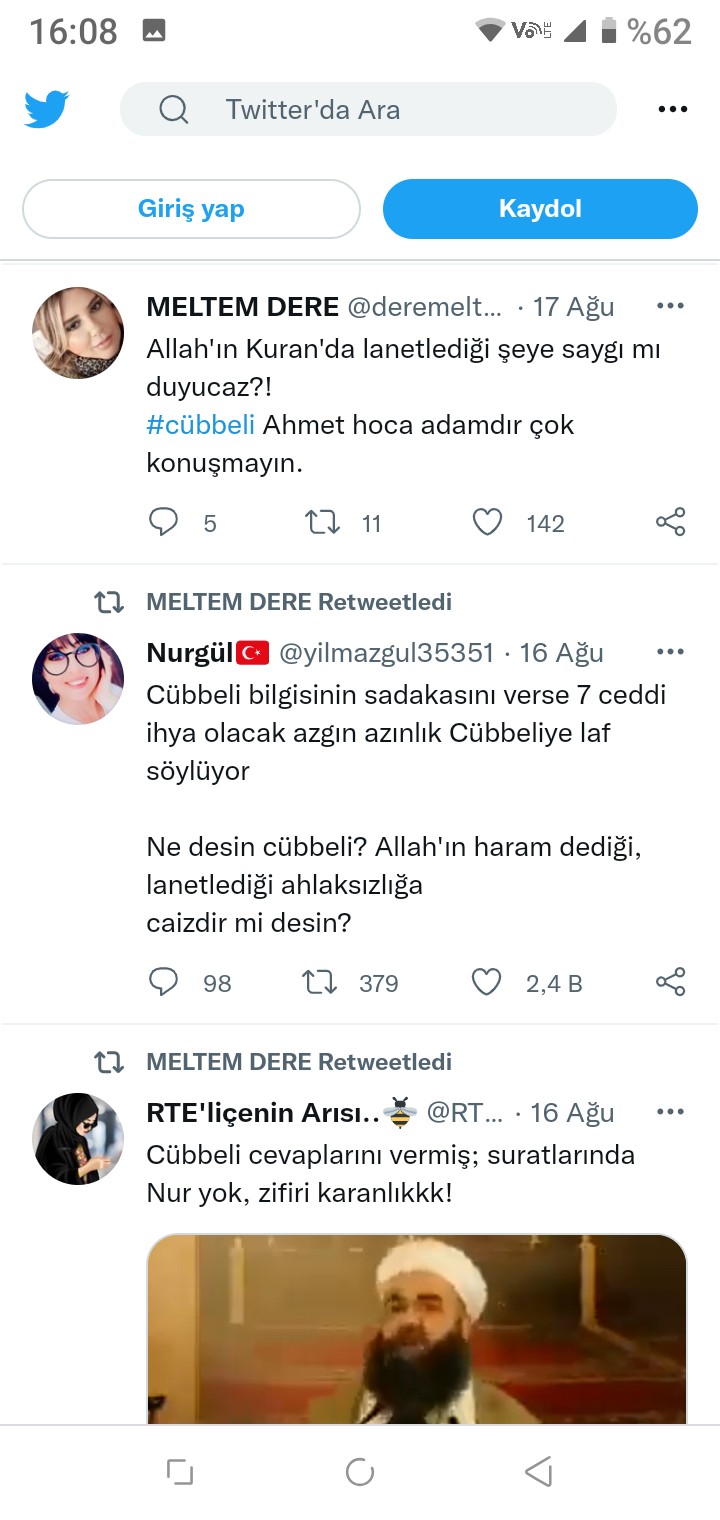This screenshot has width=720, height=1520.
Task: Retweet MELTEM DERE's cübbeli tweet
Action: [322, 523]
